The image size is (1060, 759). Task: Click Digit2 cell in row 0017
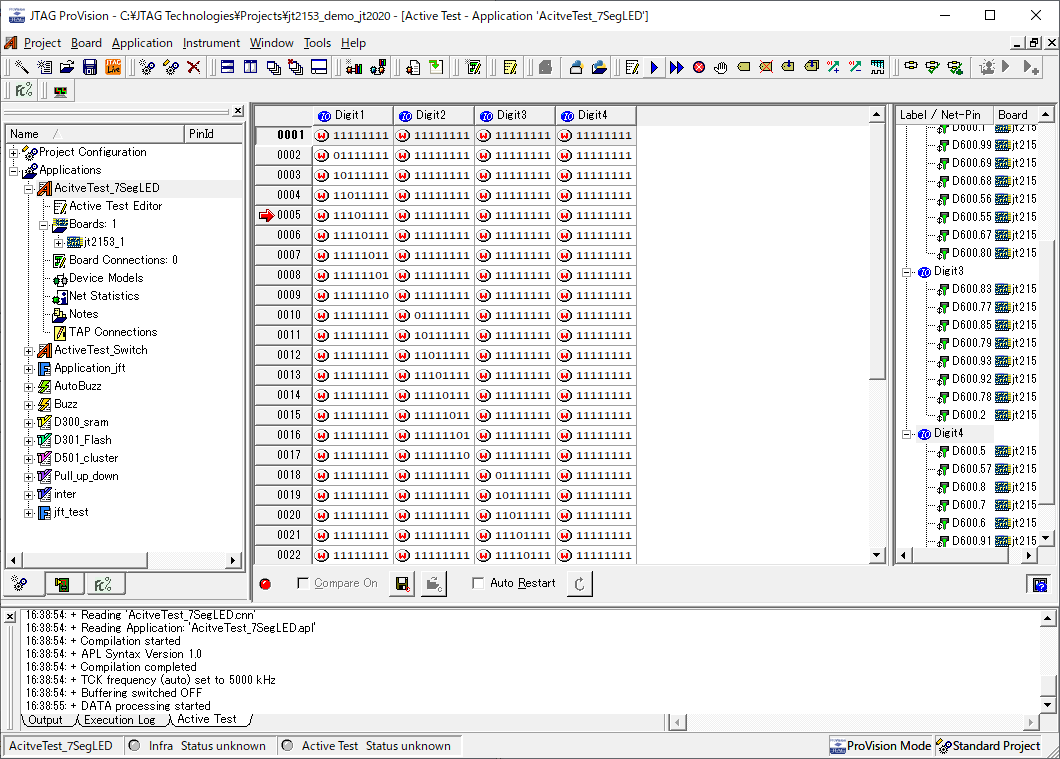(x=434, y=456)
